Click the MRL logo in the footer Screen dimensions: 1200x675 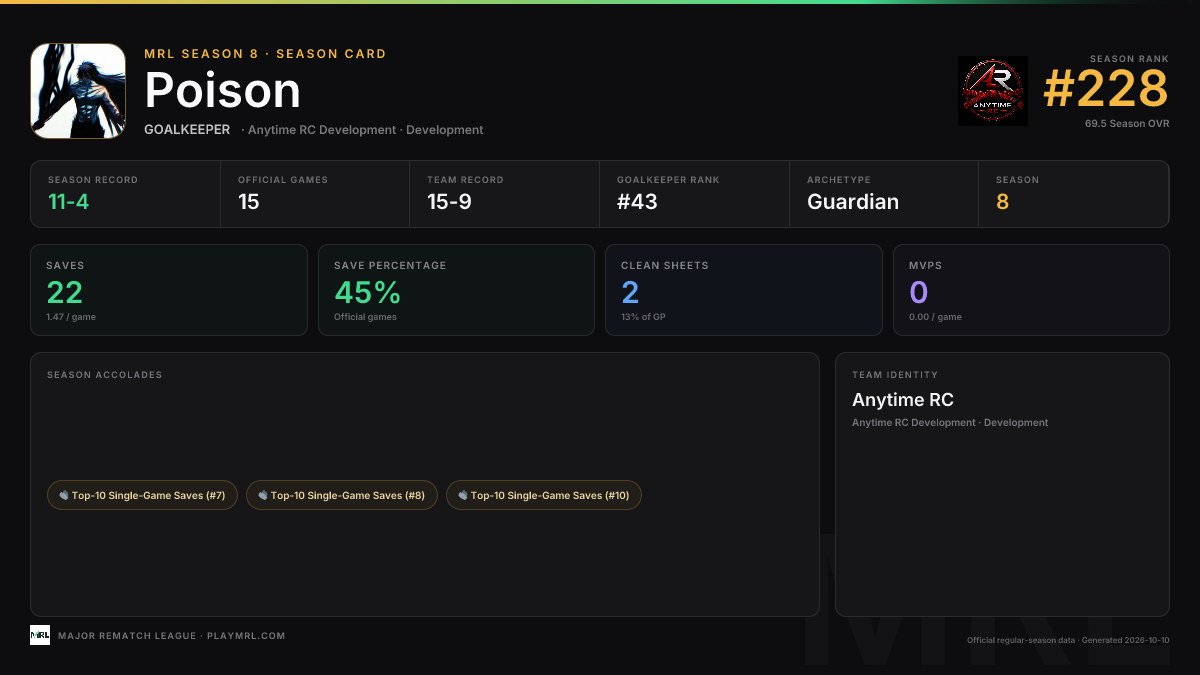pos(40,635)
